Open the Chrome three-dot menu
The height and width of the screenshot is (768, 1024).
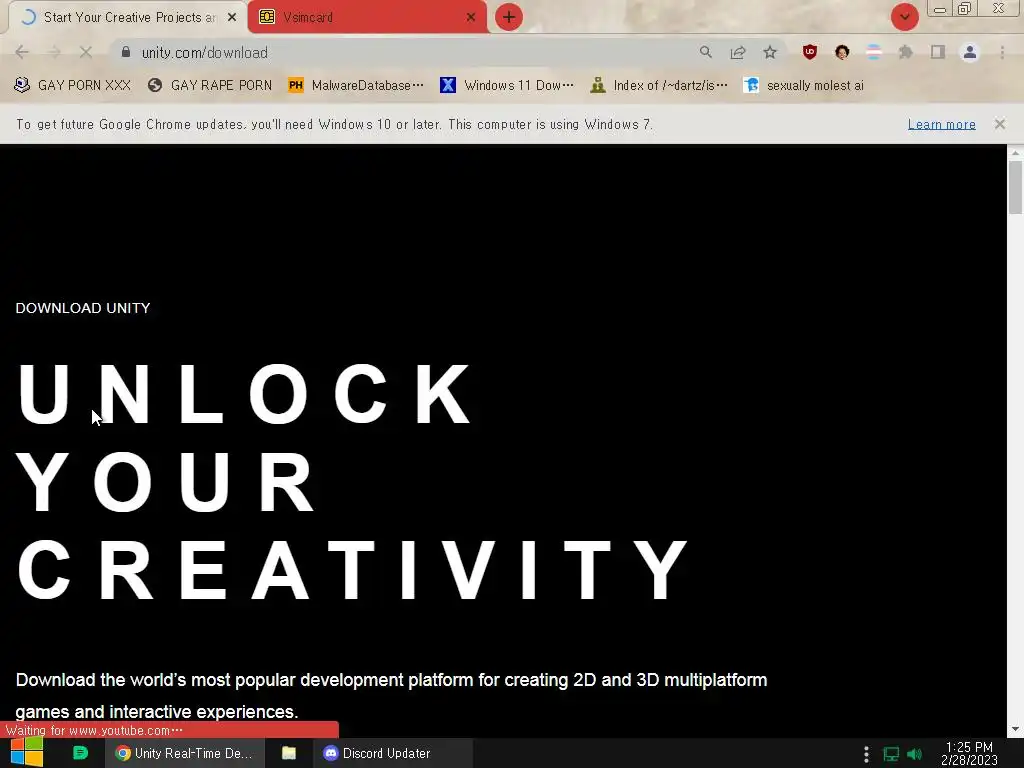pyautogui.click(x=1002, y=52)
